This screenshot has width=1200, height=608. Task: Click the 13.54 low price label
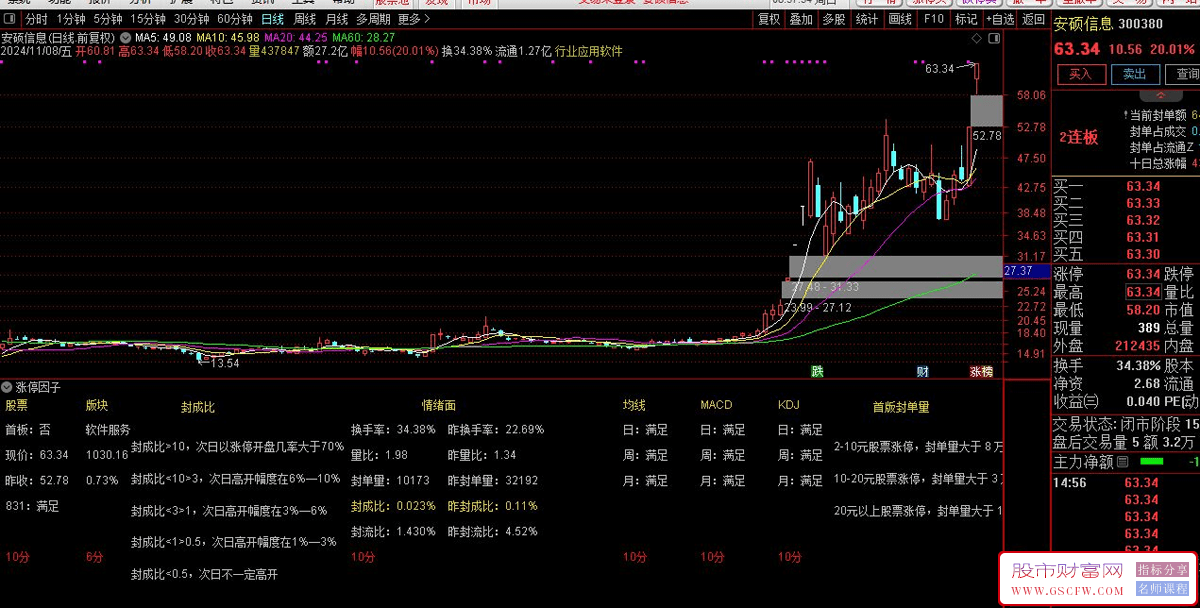[225, 363]
